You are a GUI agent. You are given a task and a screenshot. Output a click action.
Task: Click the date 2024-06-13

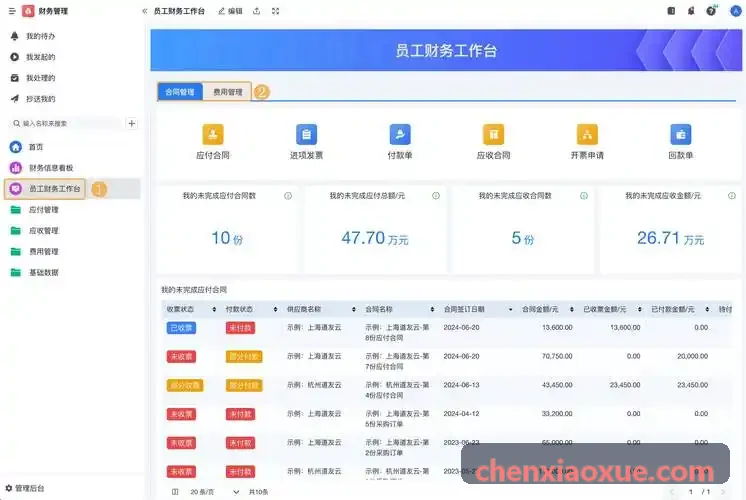click(461, 385)
